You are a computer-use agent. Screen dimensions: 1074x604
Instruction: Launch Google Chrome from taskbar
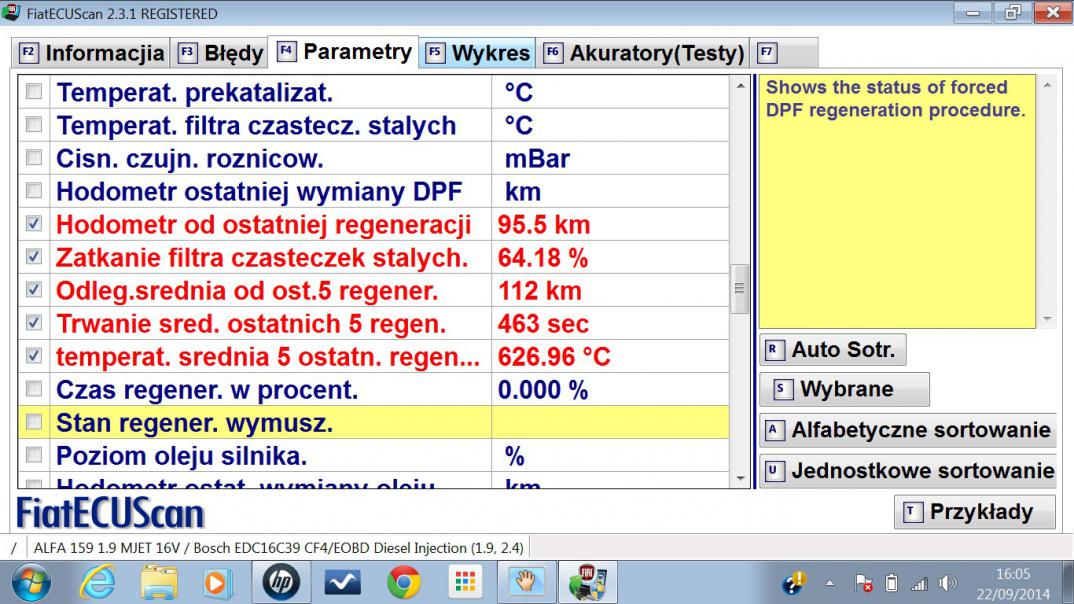[404, 583]
